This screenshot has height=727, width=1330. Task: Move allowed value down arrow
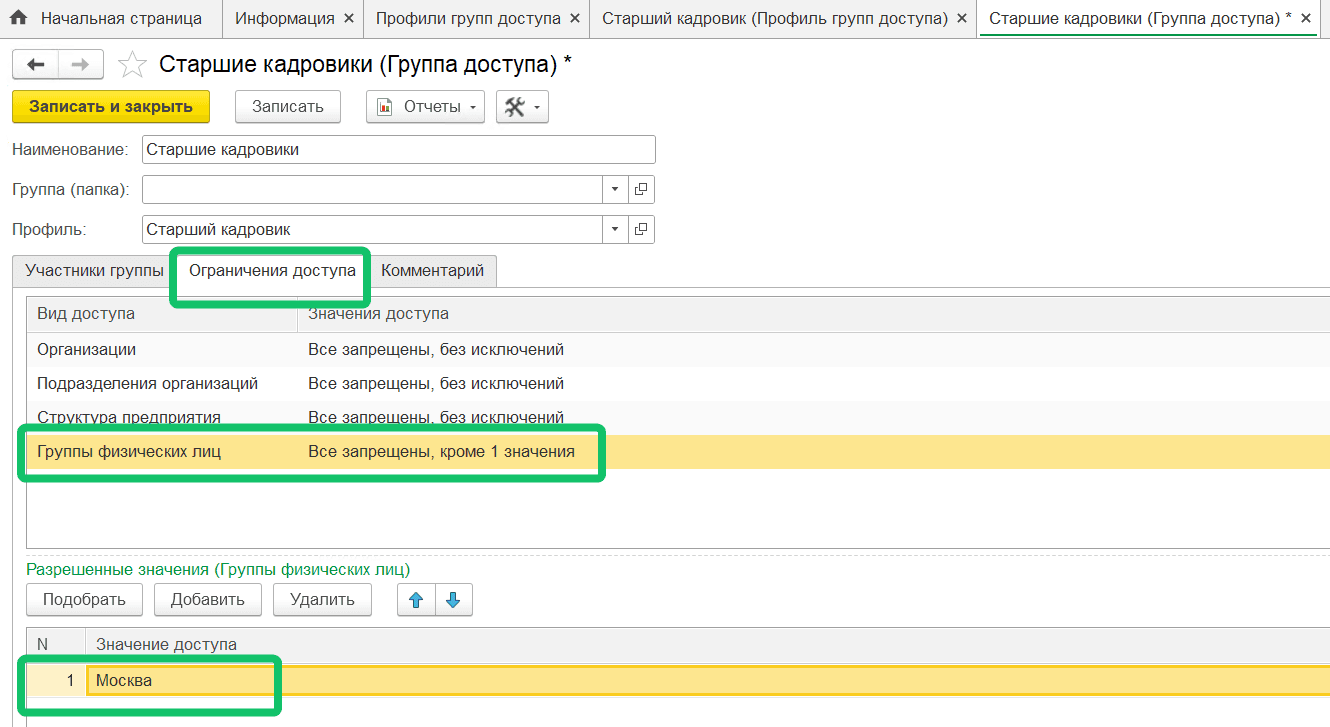(x=453, y=600)
